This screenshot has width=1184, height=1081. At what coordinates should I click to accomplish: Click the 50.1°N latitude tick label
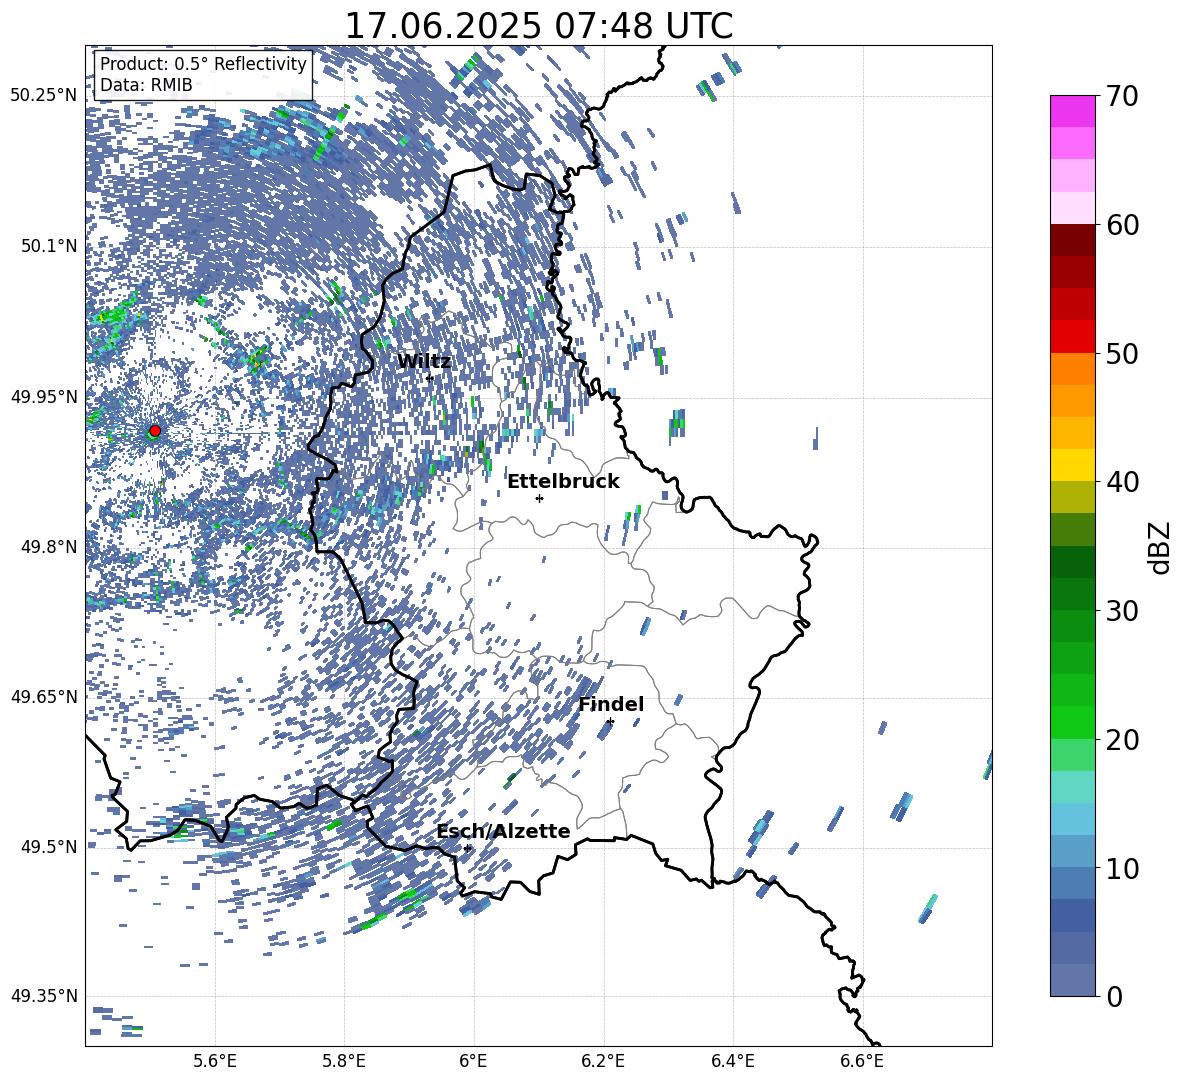[x=49, y=246]
